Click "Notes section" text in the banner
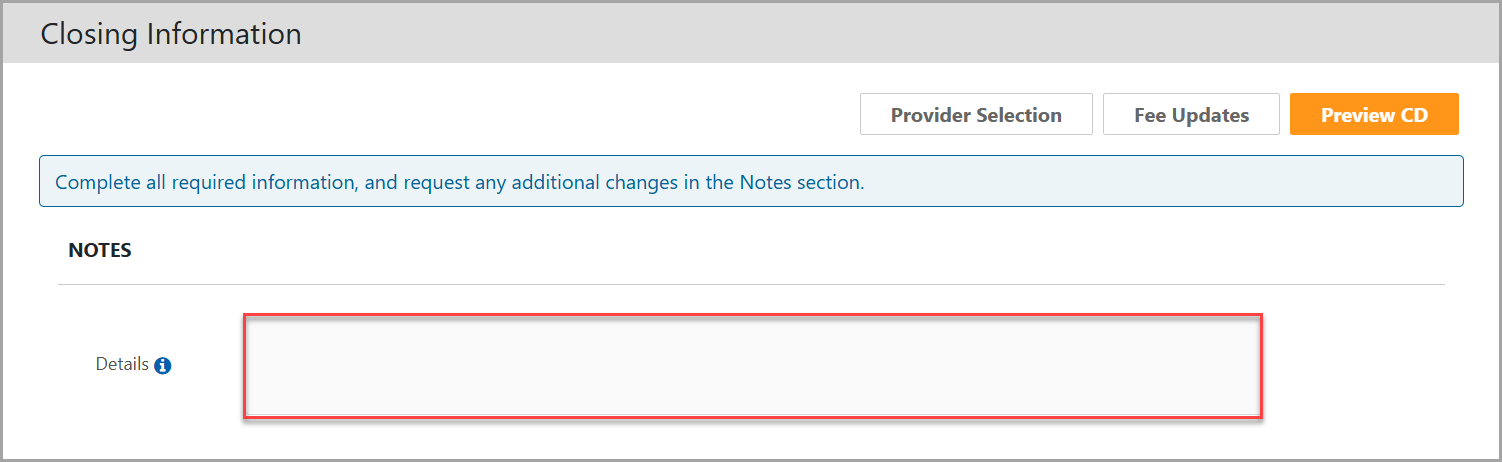This screenshot has width=1502, height=462. pos(800,182)
